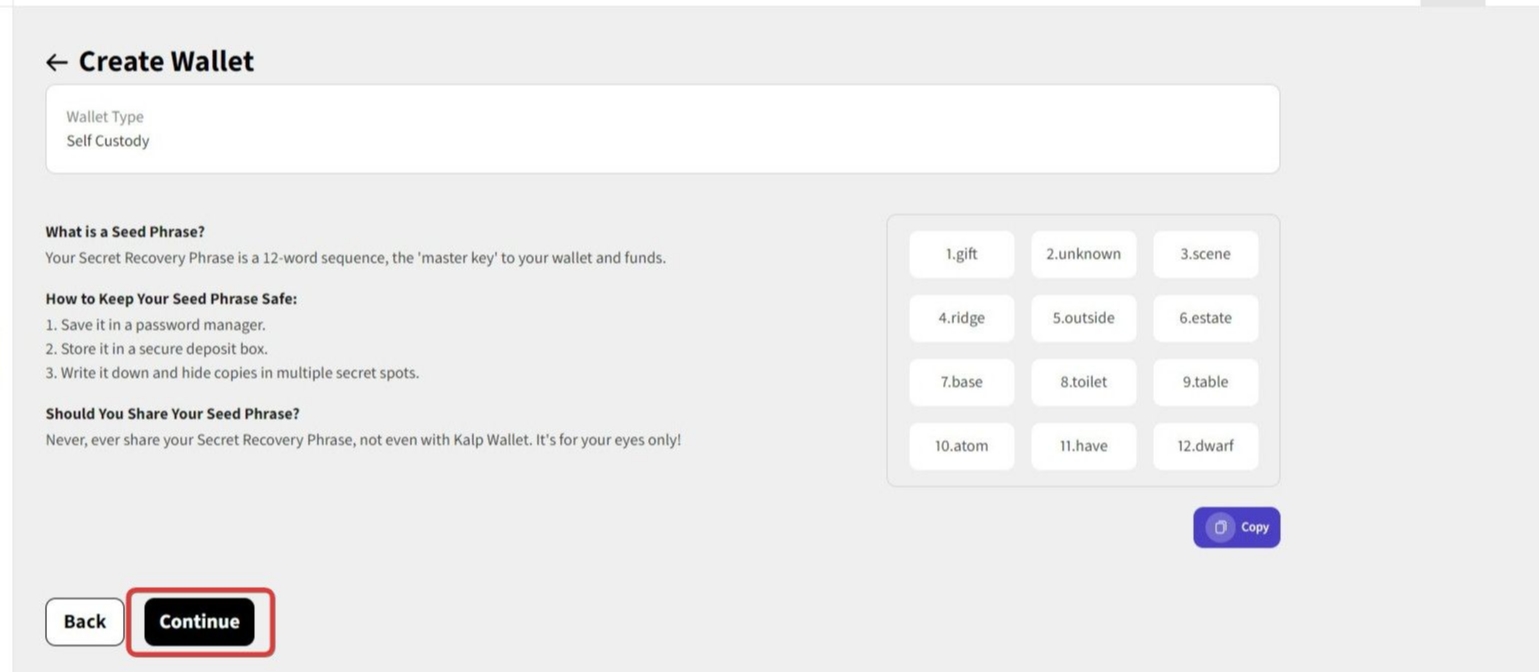Click seed word 1 gift

pos(961,254)
